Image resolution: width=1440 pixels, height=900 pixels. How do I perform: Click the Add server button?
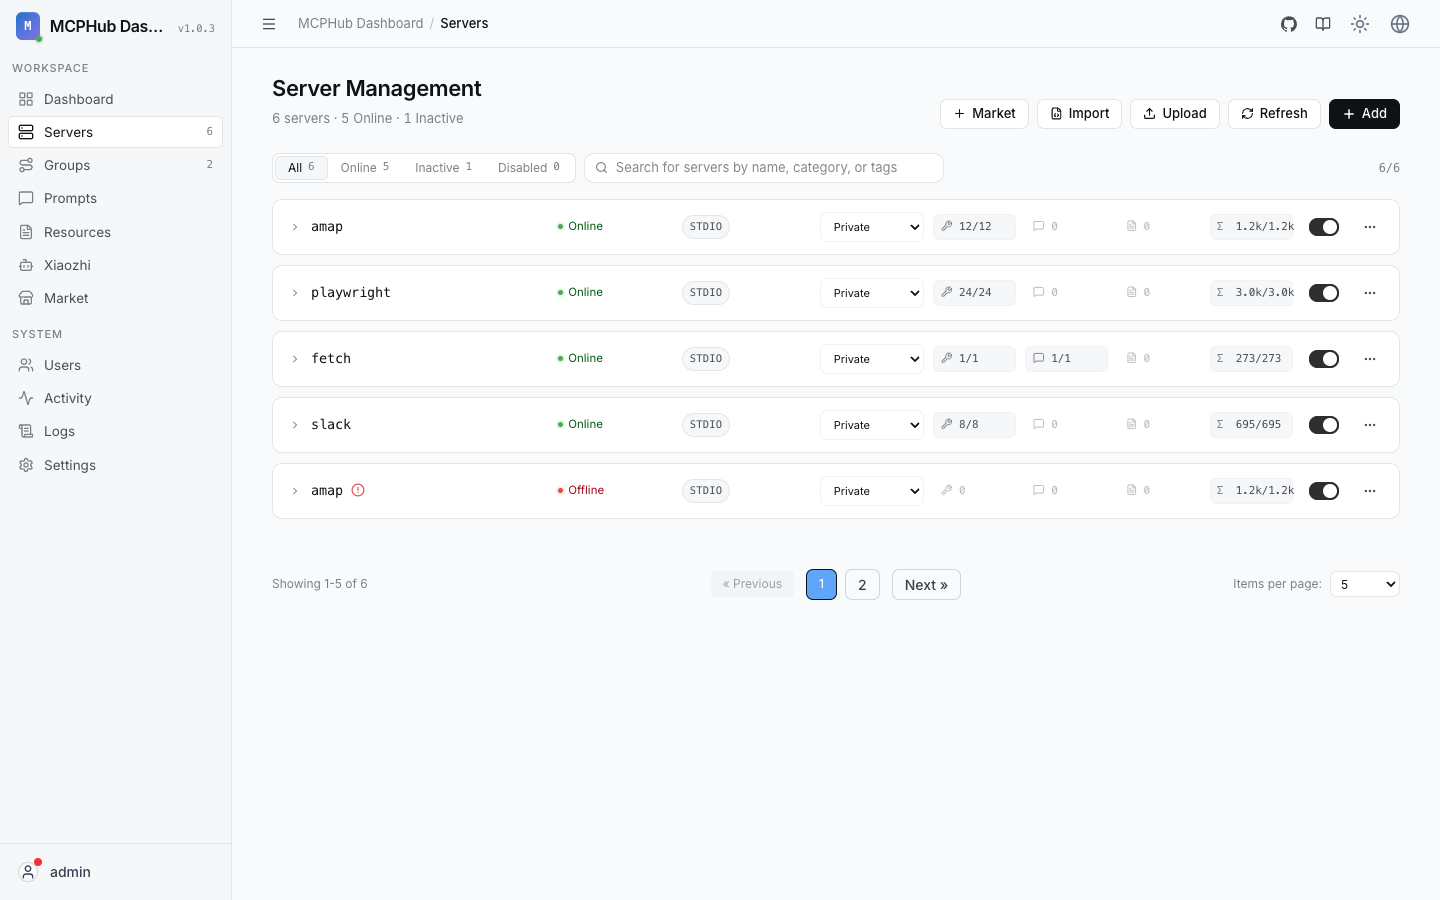[x=1364, y=114]
